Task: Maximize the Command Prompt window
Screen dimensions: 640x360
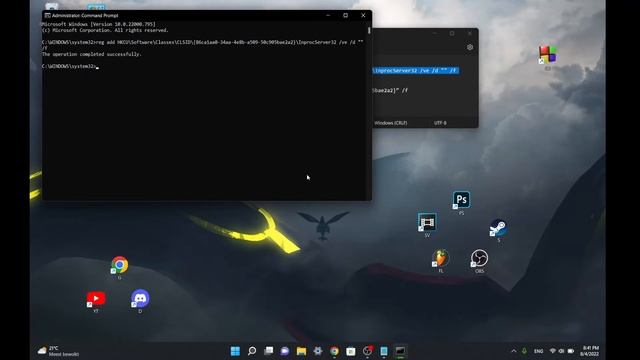Action: pyautogui.click(x=345, y=16)
